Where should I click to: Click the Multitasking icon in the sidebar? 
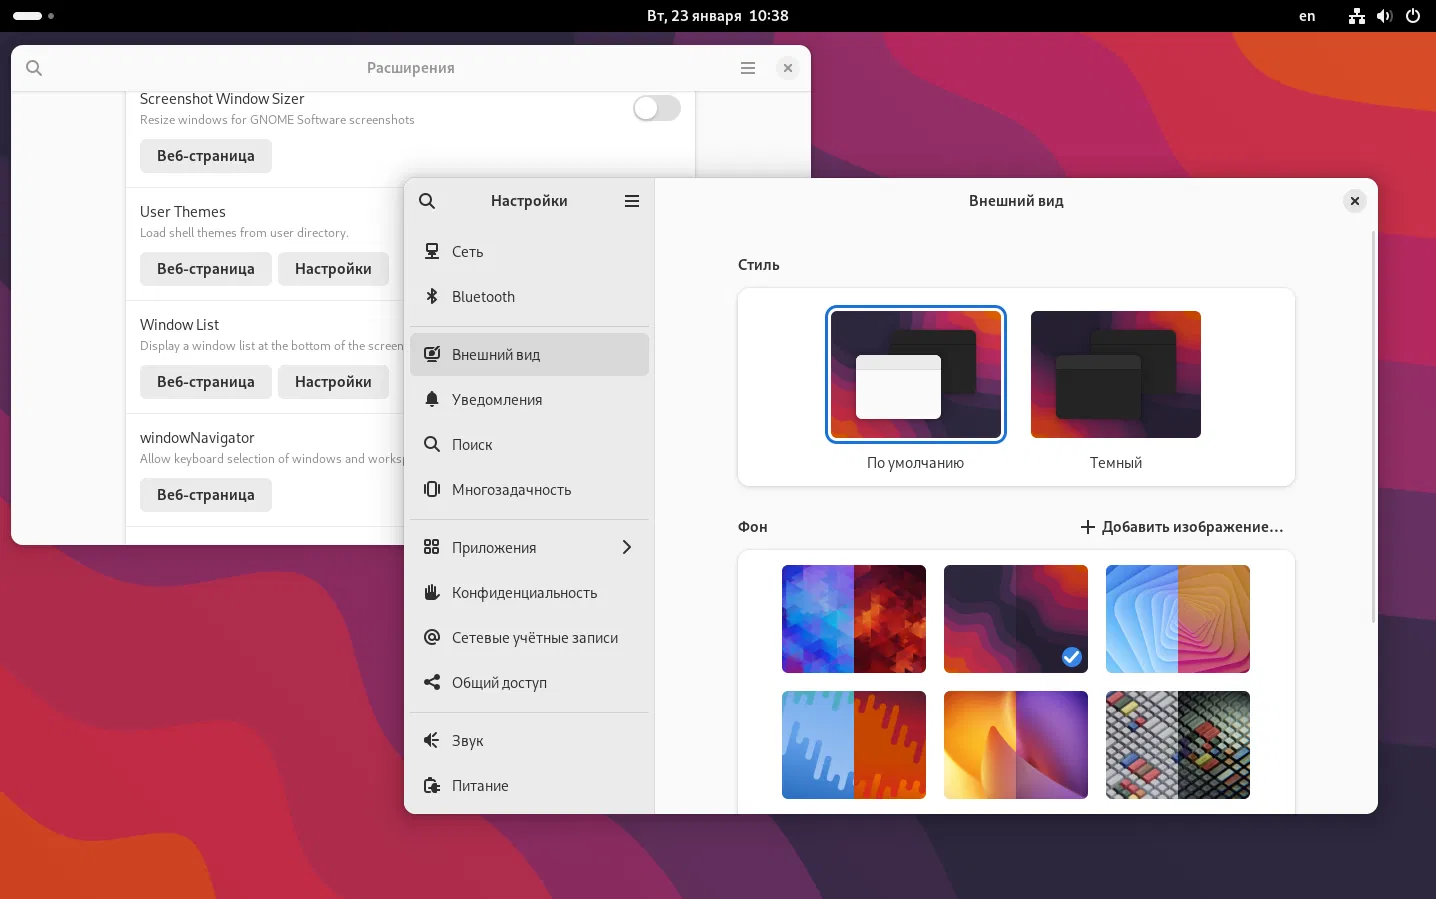coord(432,490)
